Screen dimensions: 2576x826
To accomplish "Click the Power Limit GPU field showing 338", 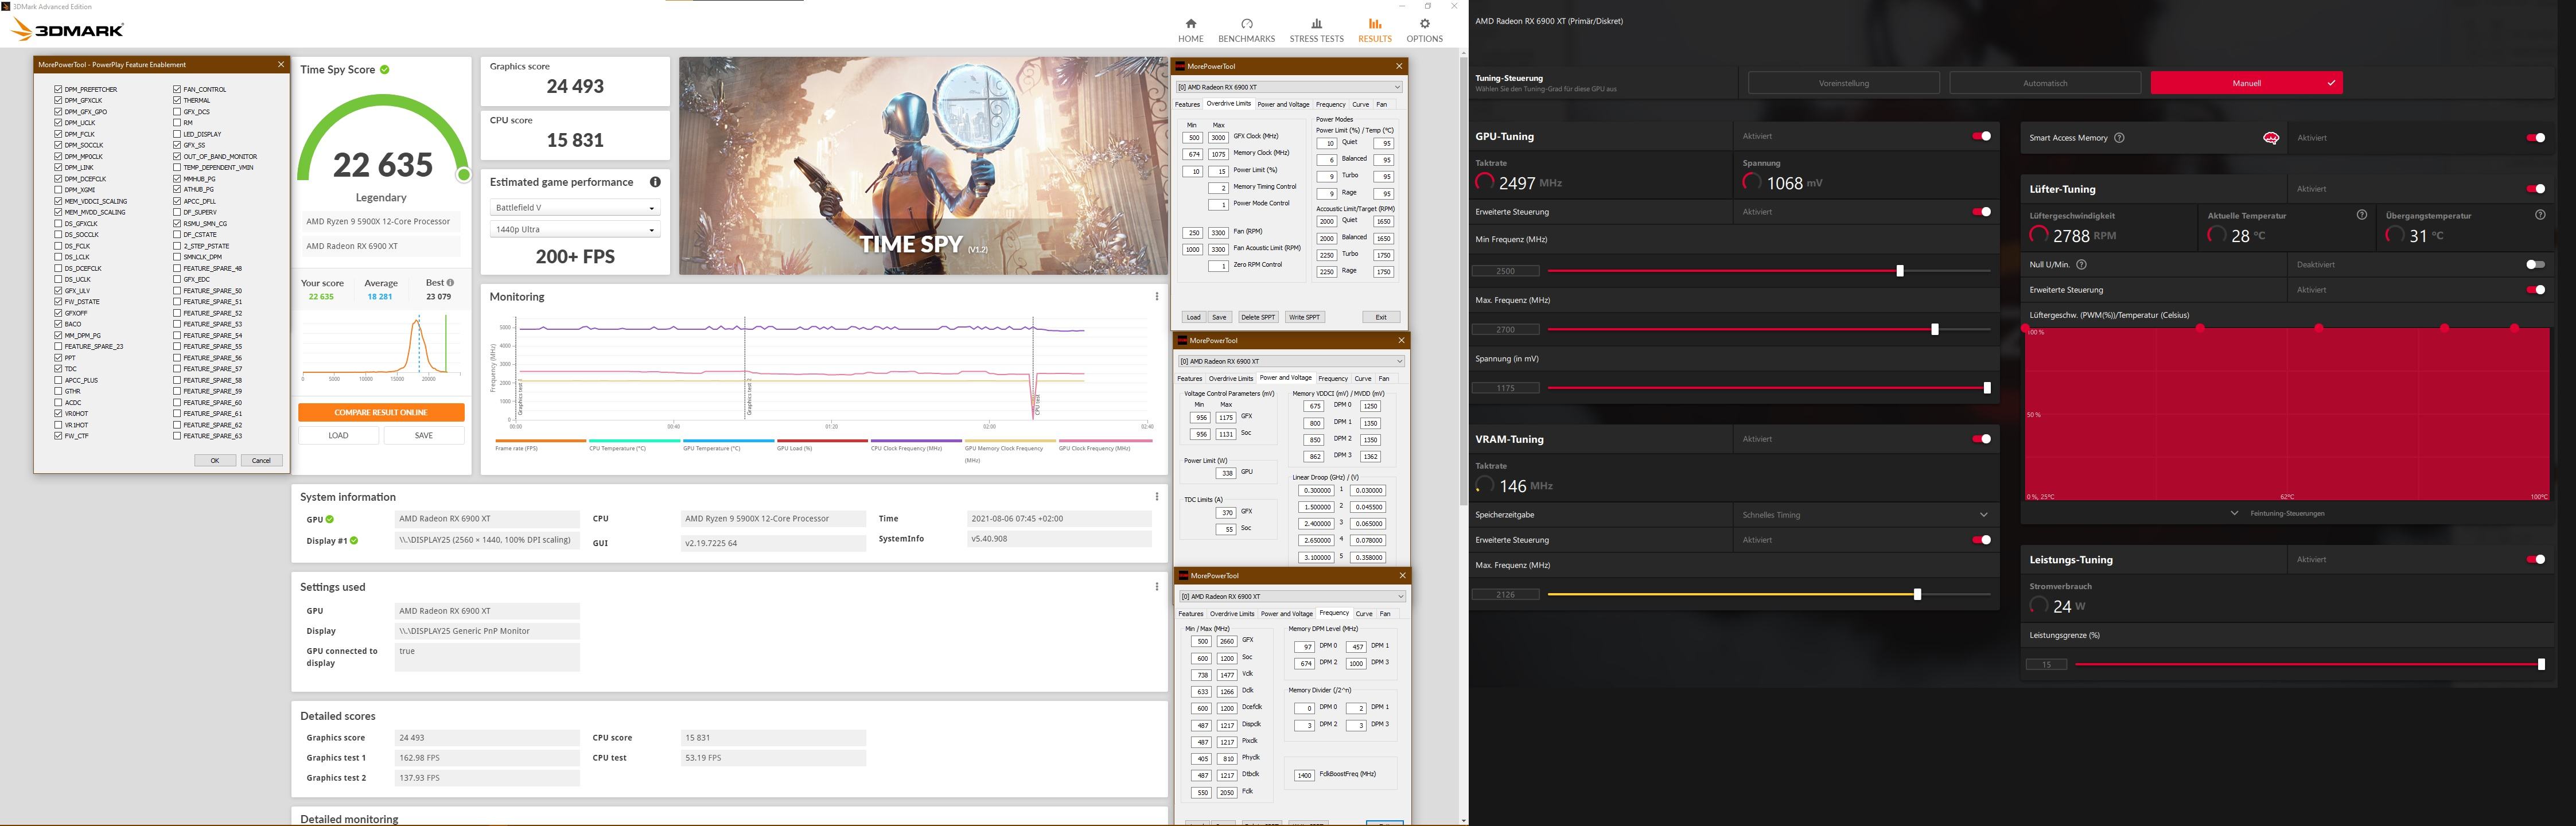I will coord(1225,473).
